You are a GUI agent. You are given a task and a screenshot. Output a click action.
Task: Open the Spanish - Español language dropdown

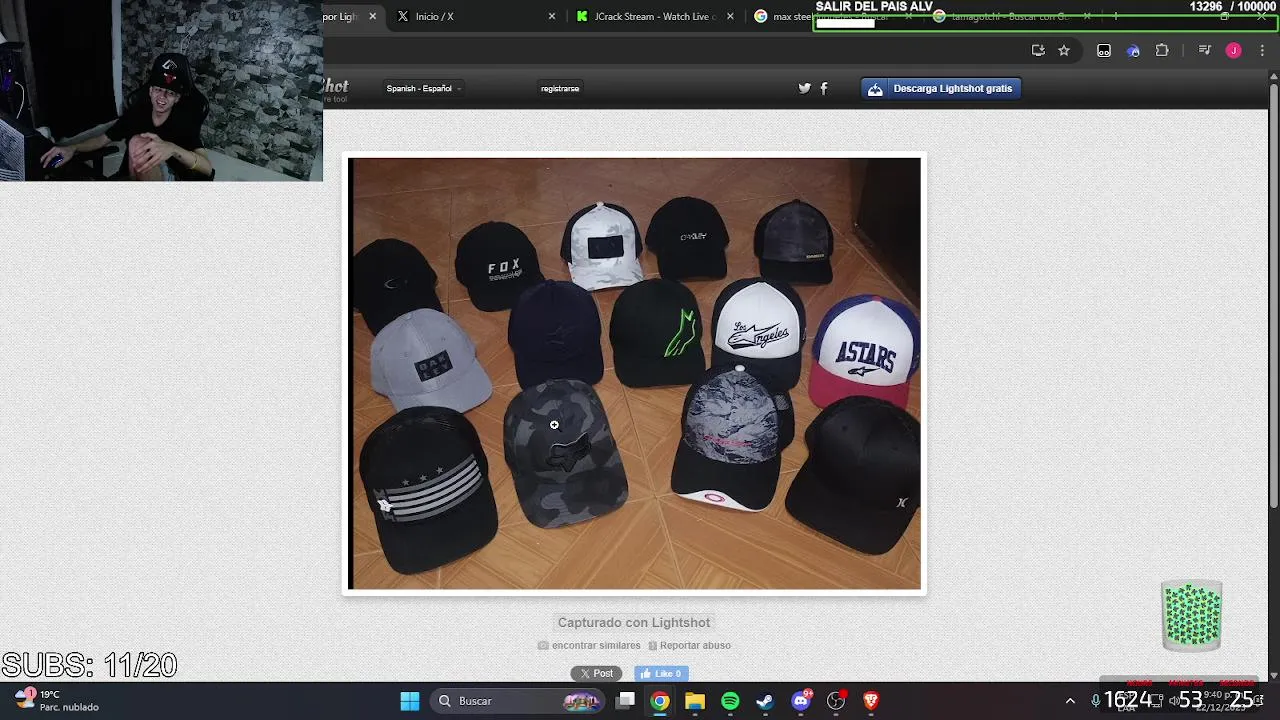[423, 88]
